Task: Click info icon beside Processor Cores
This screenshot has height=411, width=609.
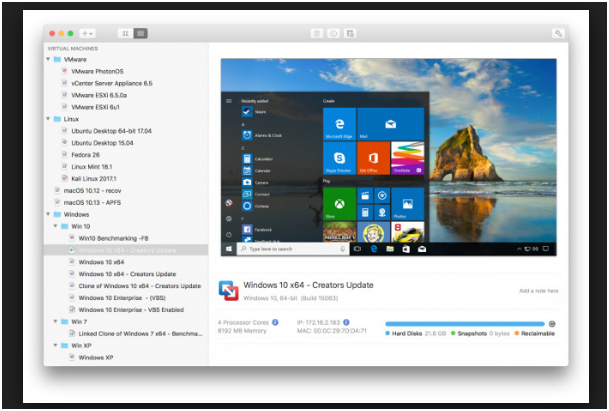Action: [275, 322]
